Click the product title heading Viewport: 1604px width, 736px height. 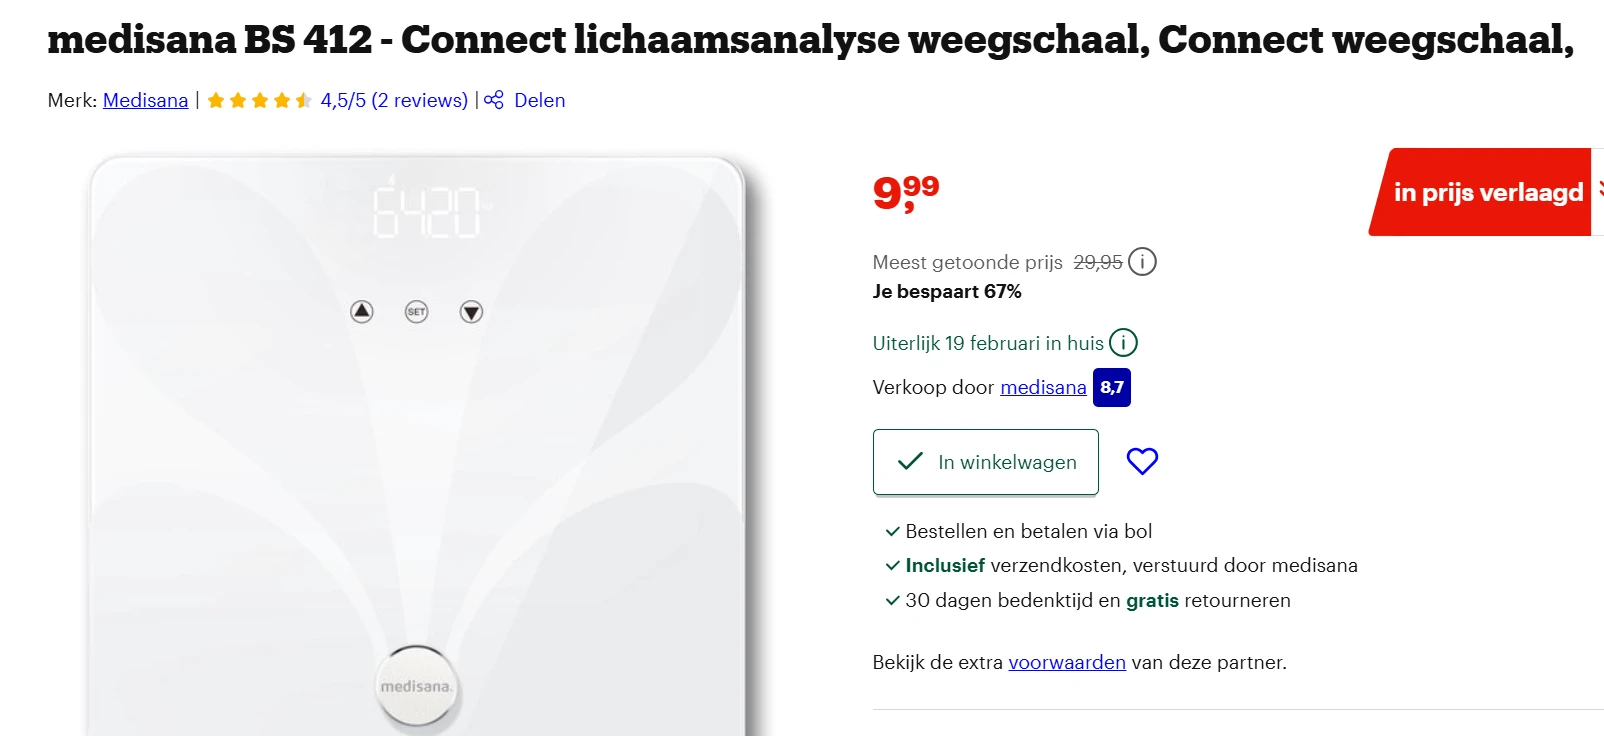point(810,40)
